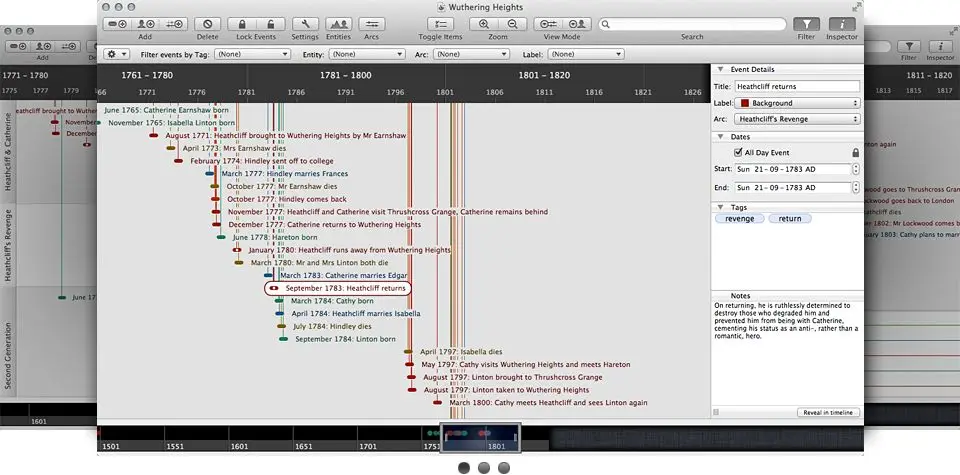Collapse the Dates section triangle
The image size is (960, 475).
(720, 137)
